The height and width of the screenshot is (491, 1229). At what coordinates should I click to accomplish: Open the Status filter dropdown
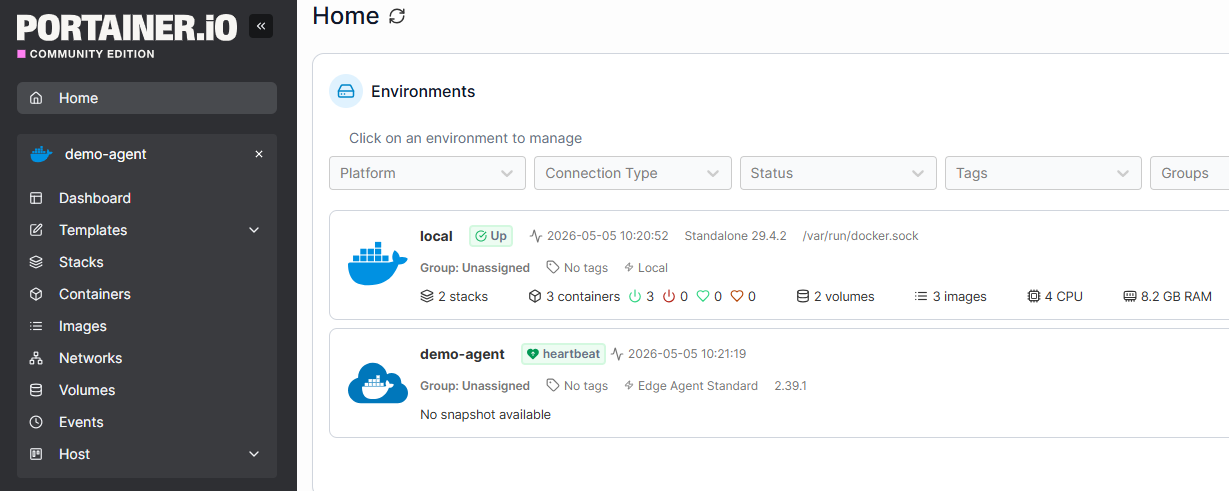pyautogui.click(x=838, y=173)
